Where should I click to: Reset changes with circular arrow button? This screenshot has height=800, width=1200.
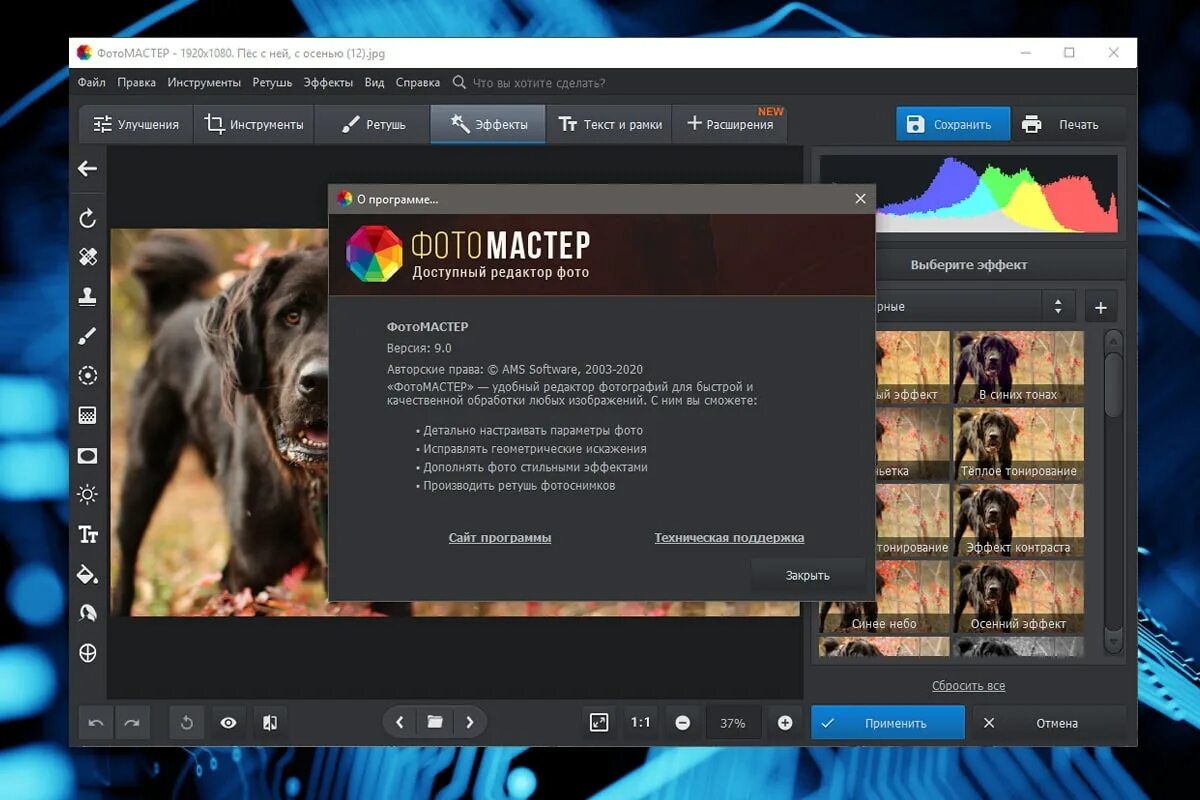tap(187, 722)
